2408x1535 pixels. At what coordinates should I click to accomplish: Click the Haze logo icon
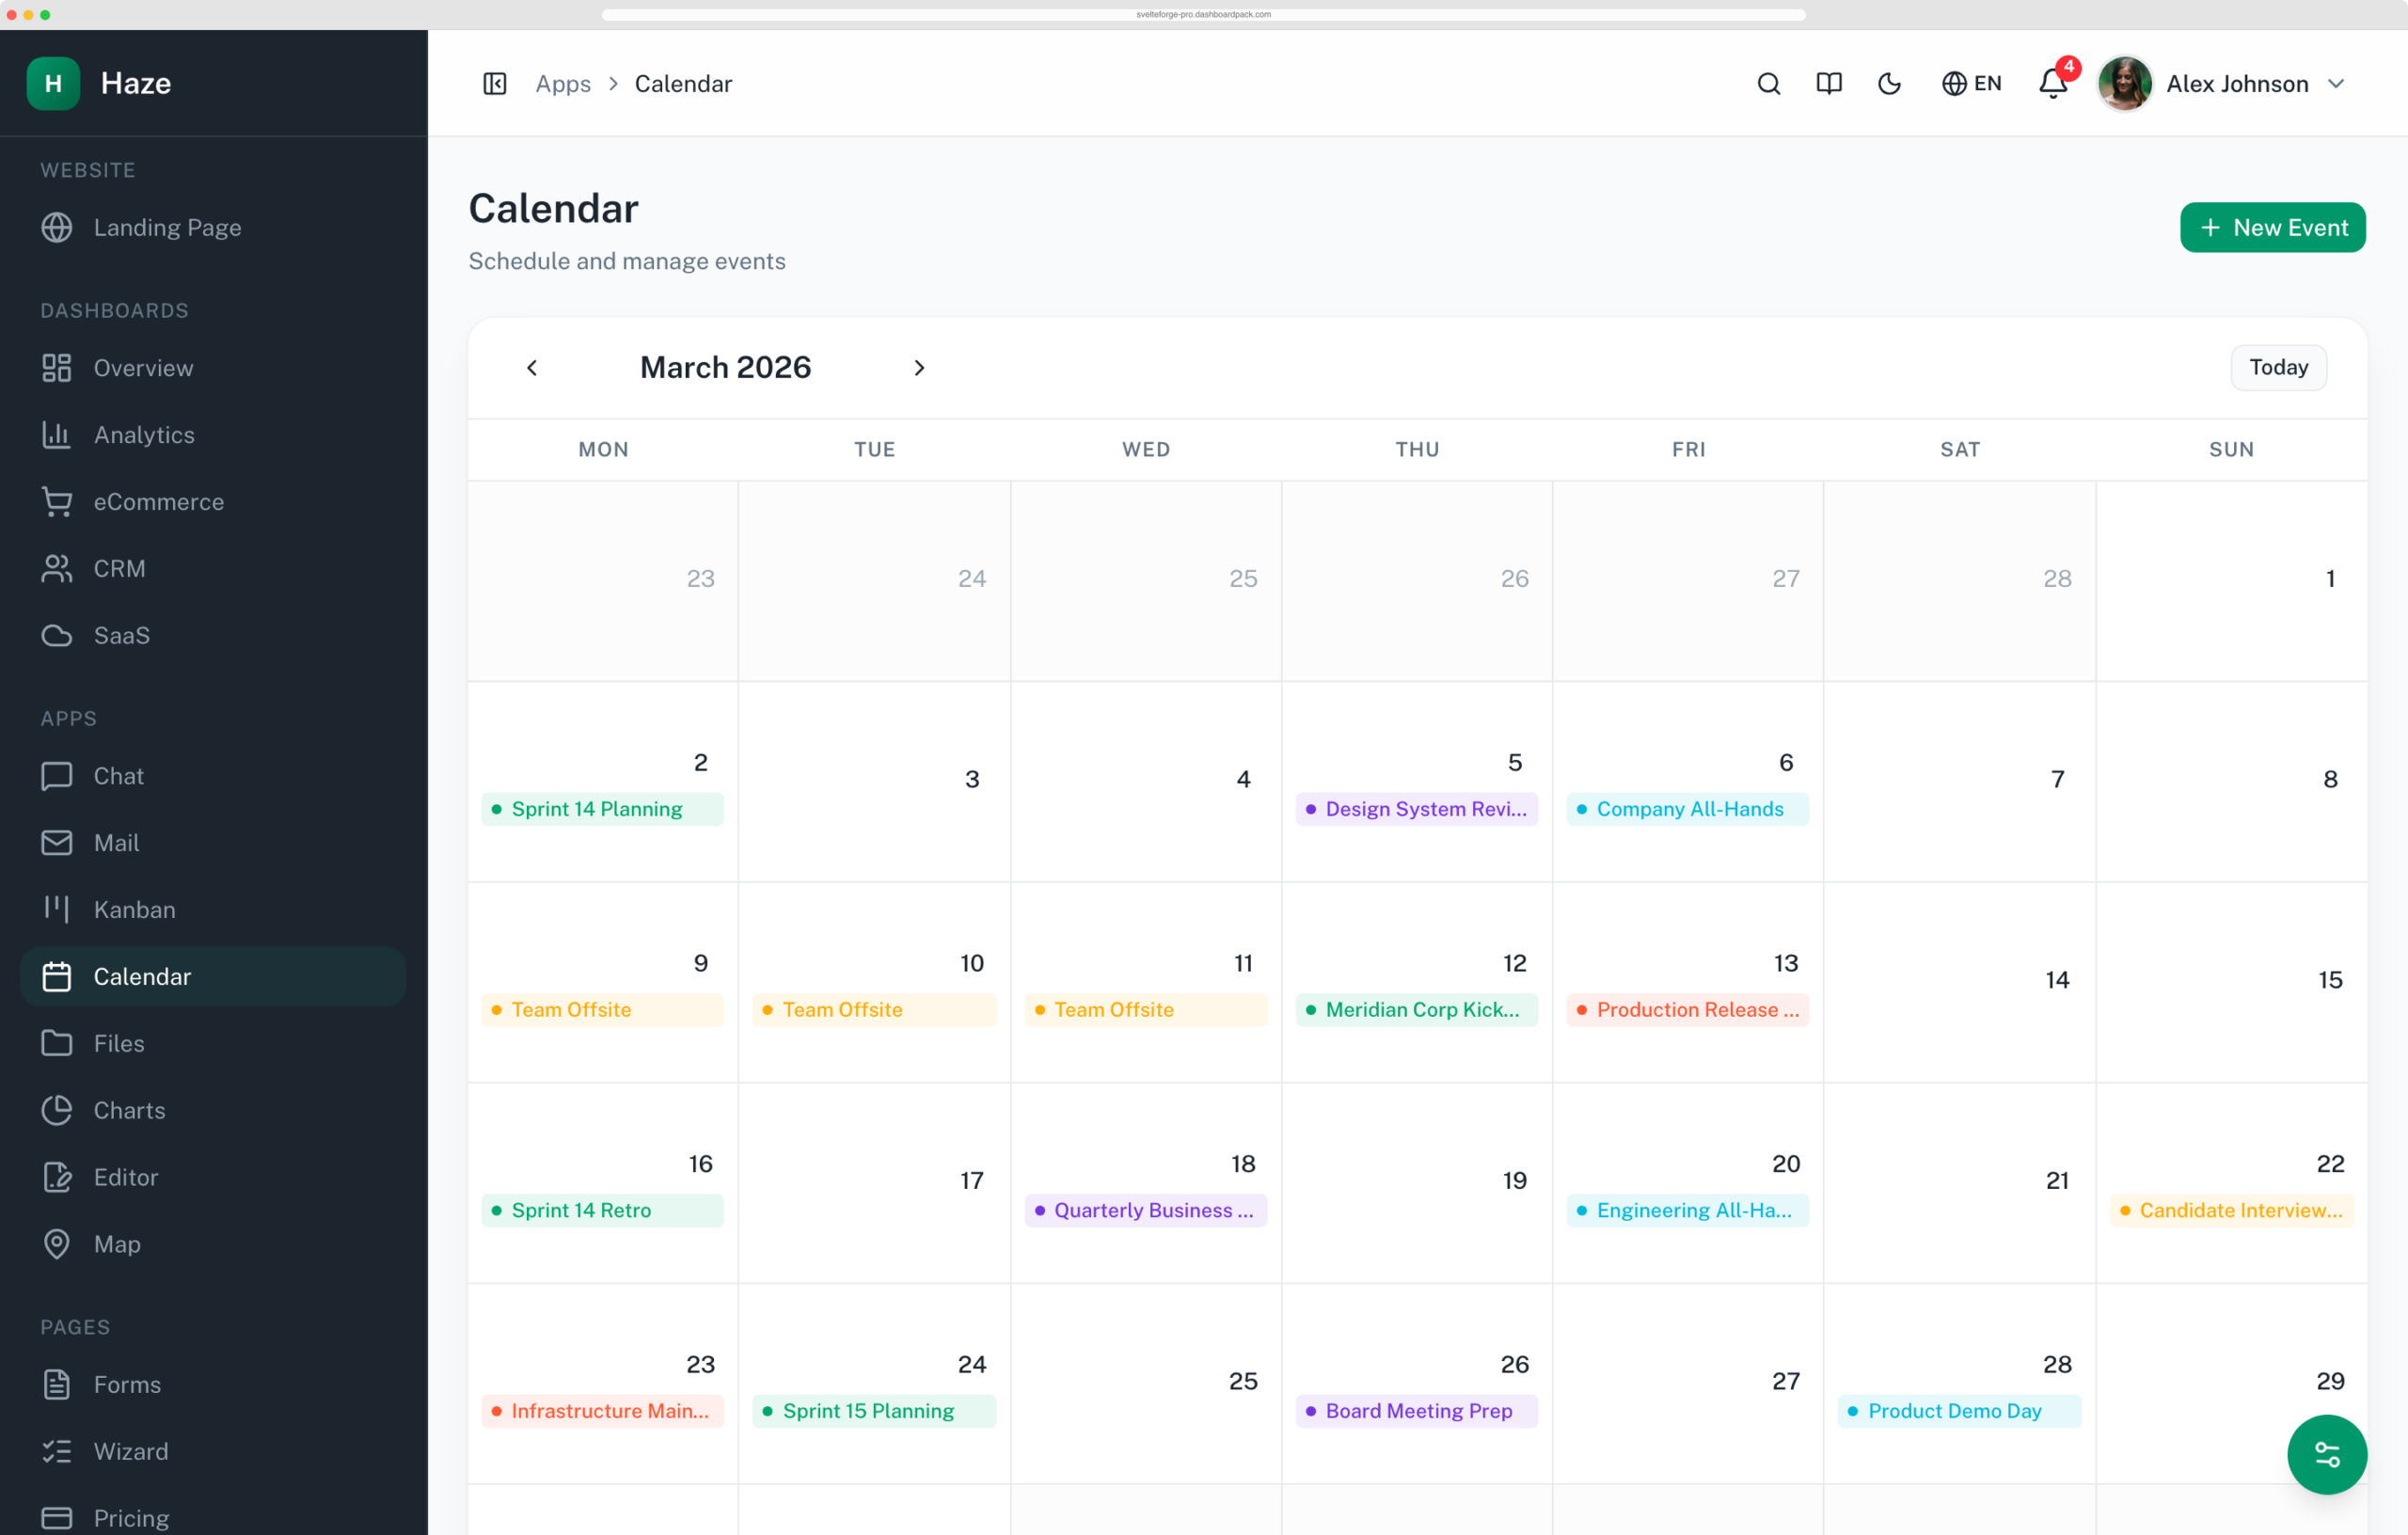pyautogui.click(x=53, y=83)
